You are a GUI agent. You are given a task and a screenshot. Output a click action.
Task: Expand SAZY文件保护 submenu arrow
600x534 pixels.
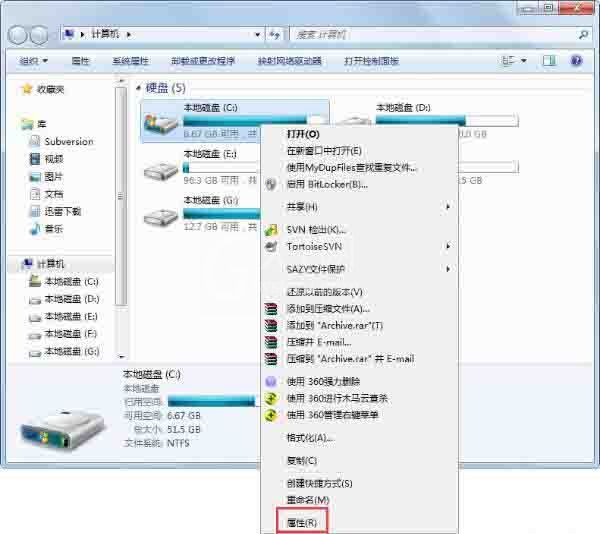pyautogui.click(x=448, y=269)
